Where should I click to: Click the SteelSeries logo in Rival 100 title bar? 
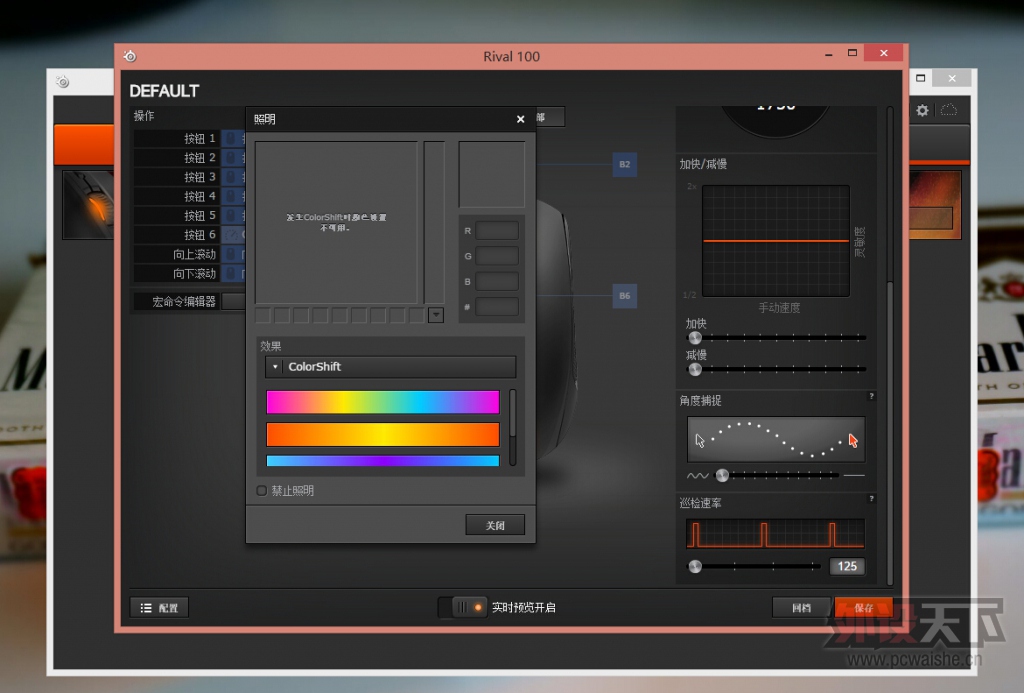130,56
